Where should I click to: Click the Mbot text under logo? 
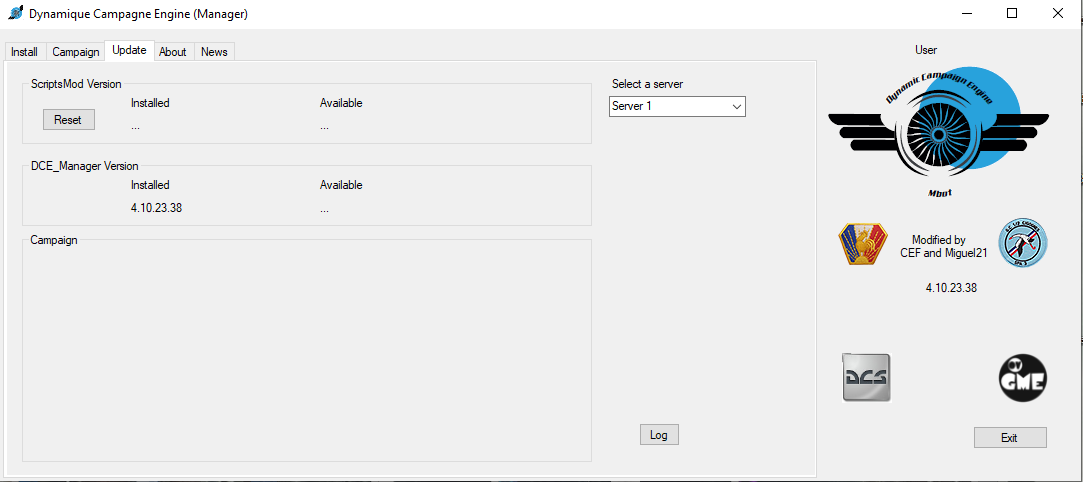[940, 193]
